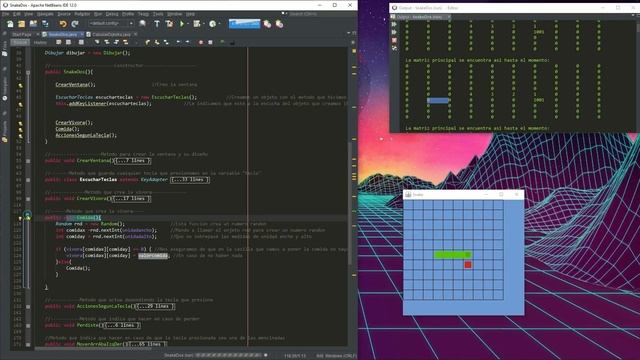This screenshot has width=640, height=360.
Task: Click the folded '...7 lines' box of CrearVentana
Action: click(133, 161)
